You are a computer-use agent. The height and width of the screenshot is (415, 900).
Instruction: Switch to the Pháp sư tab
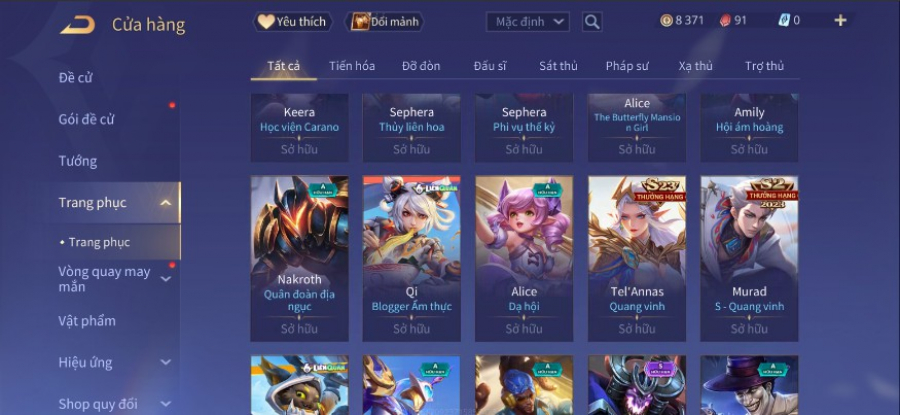click(627, 66)
